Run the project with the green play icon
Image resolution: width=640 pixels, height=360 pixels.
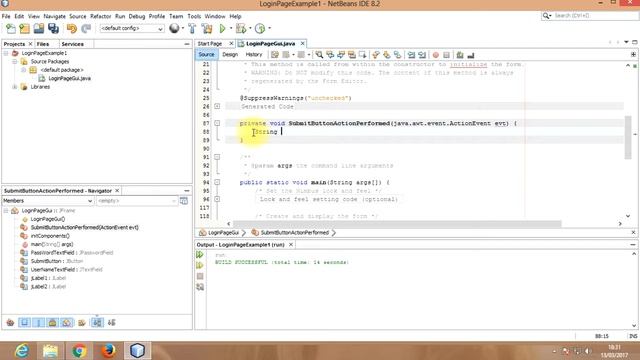[x=222, y=29]
